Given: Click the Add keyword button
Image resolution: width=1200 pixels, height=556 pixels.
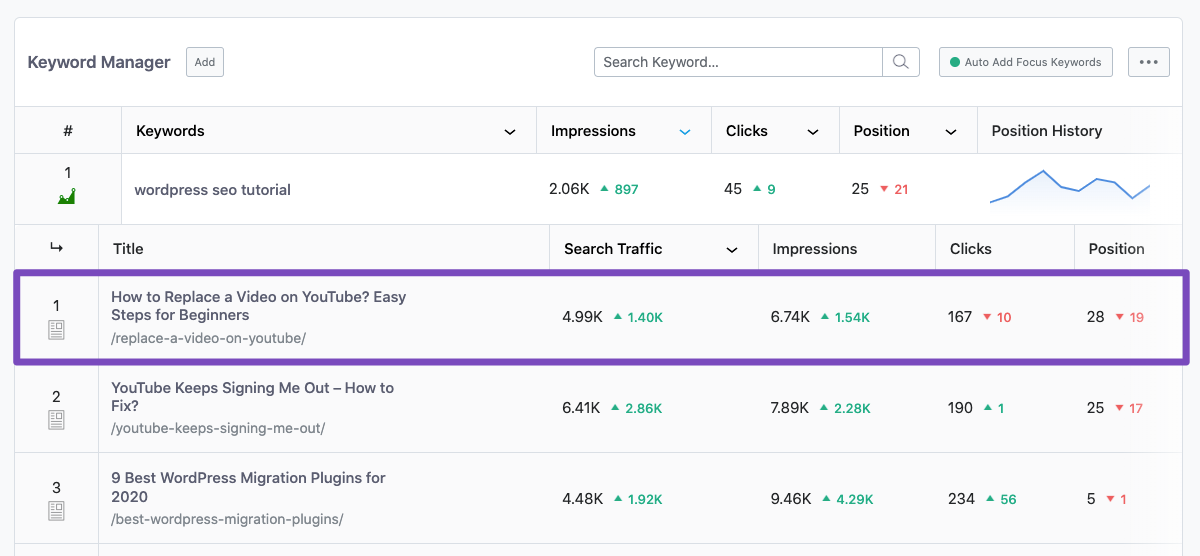Looking at the screenshot, I should pyautogui.click(x=205, y=62).
